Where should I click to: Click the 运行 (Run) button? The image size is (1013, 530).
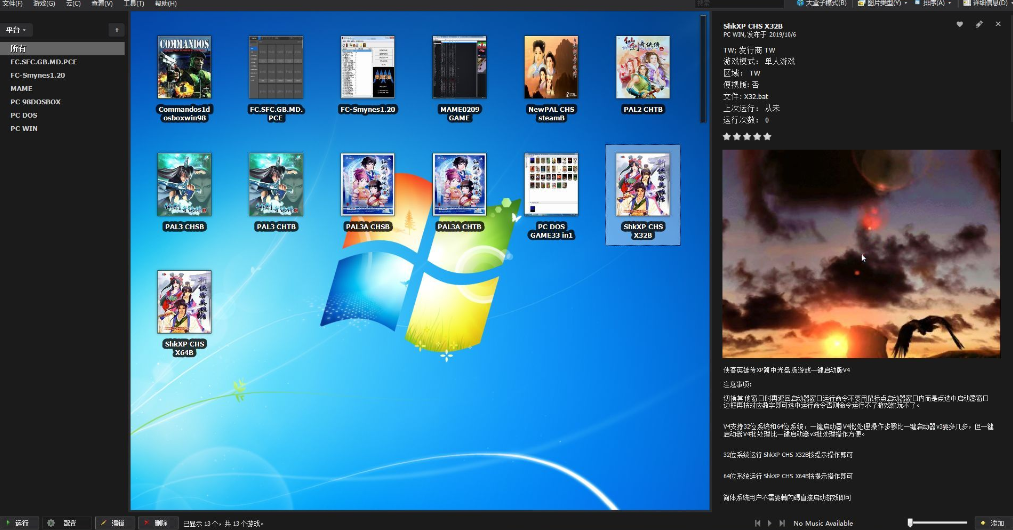17,523
